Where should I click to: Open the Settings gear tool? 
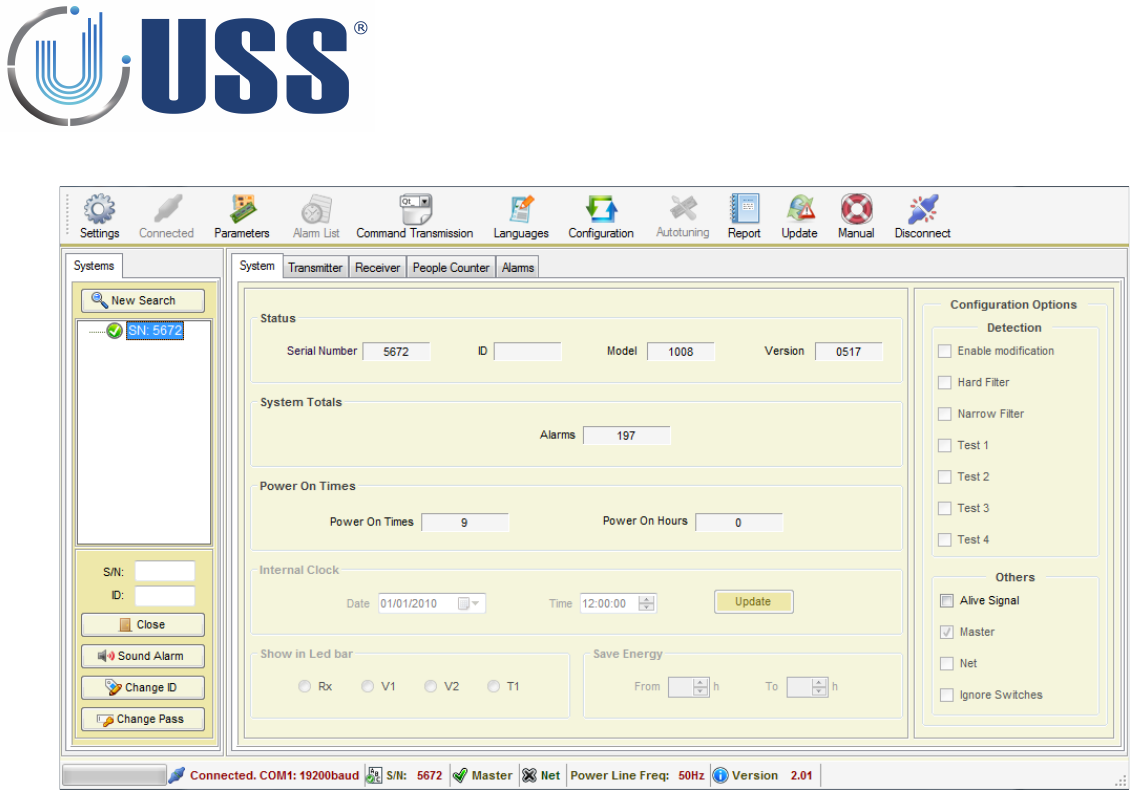coord(99,216)
